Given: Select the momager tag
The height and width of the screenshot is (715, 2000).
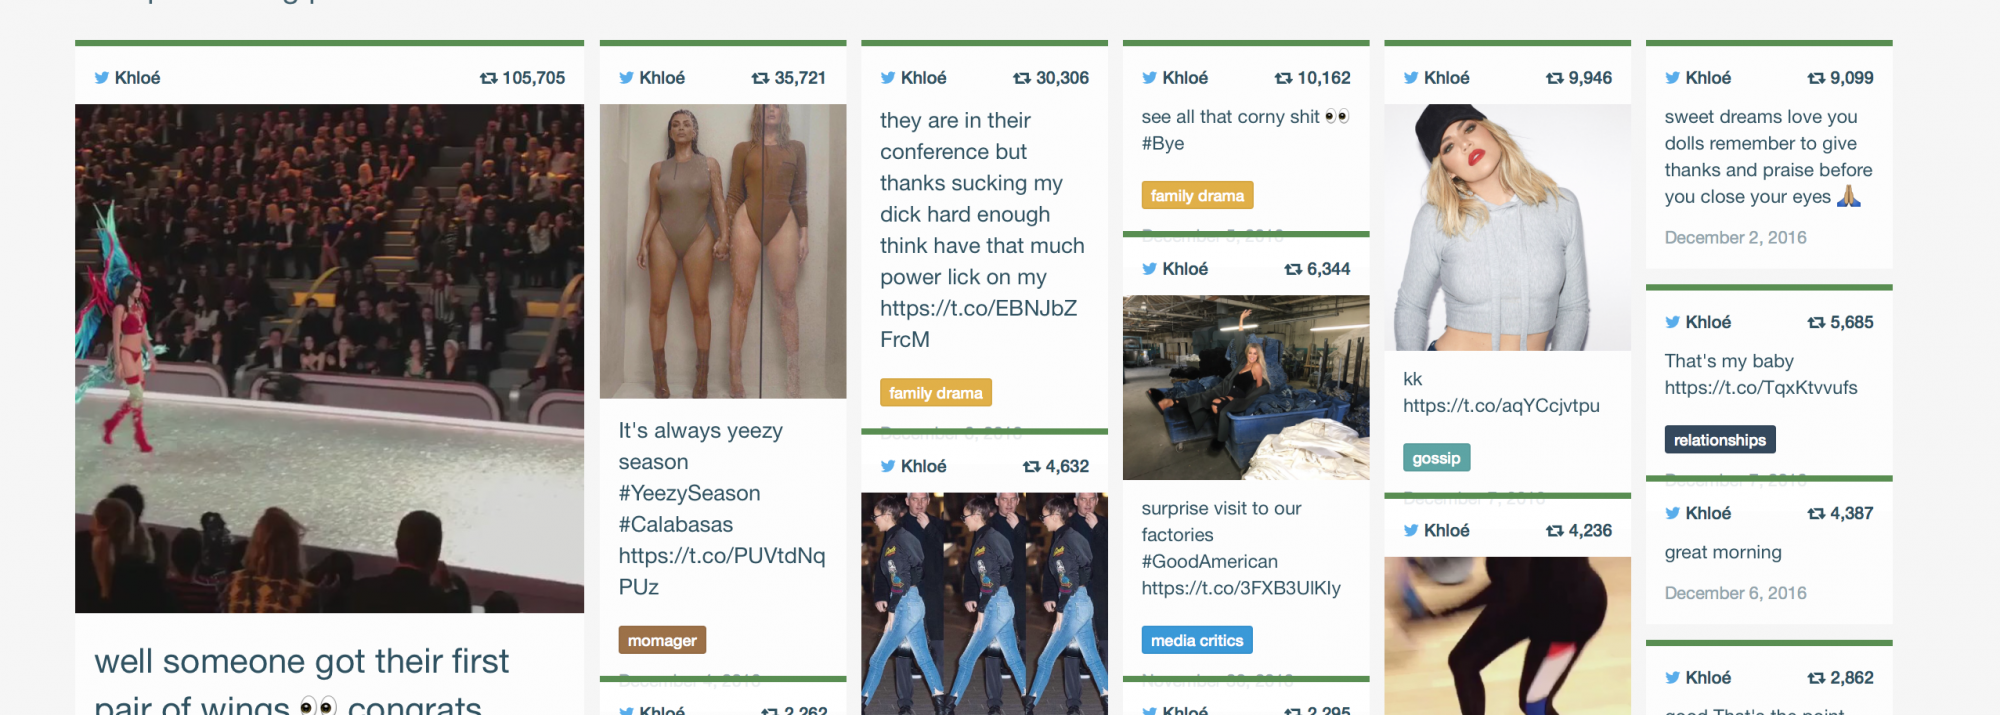Looking at the screenshot, I should [x=662, y=640].
